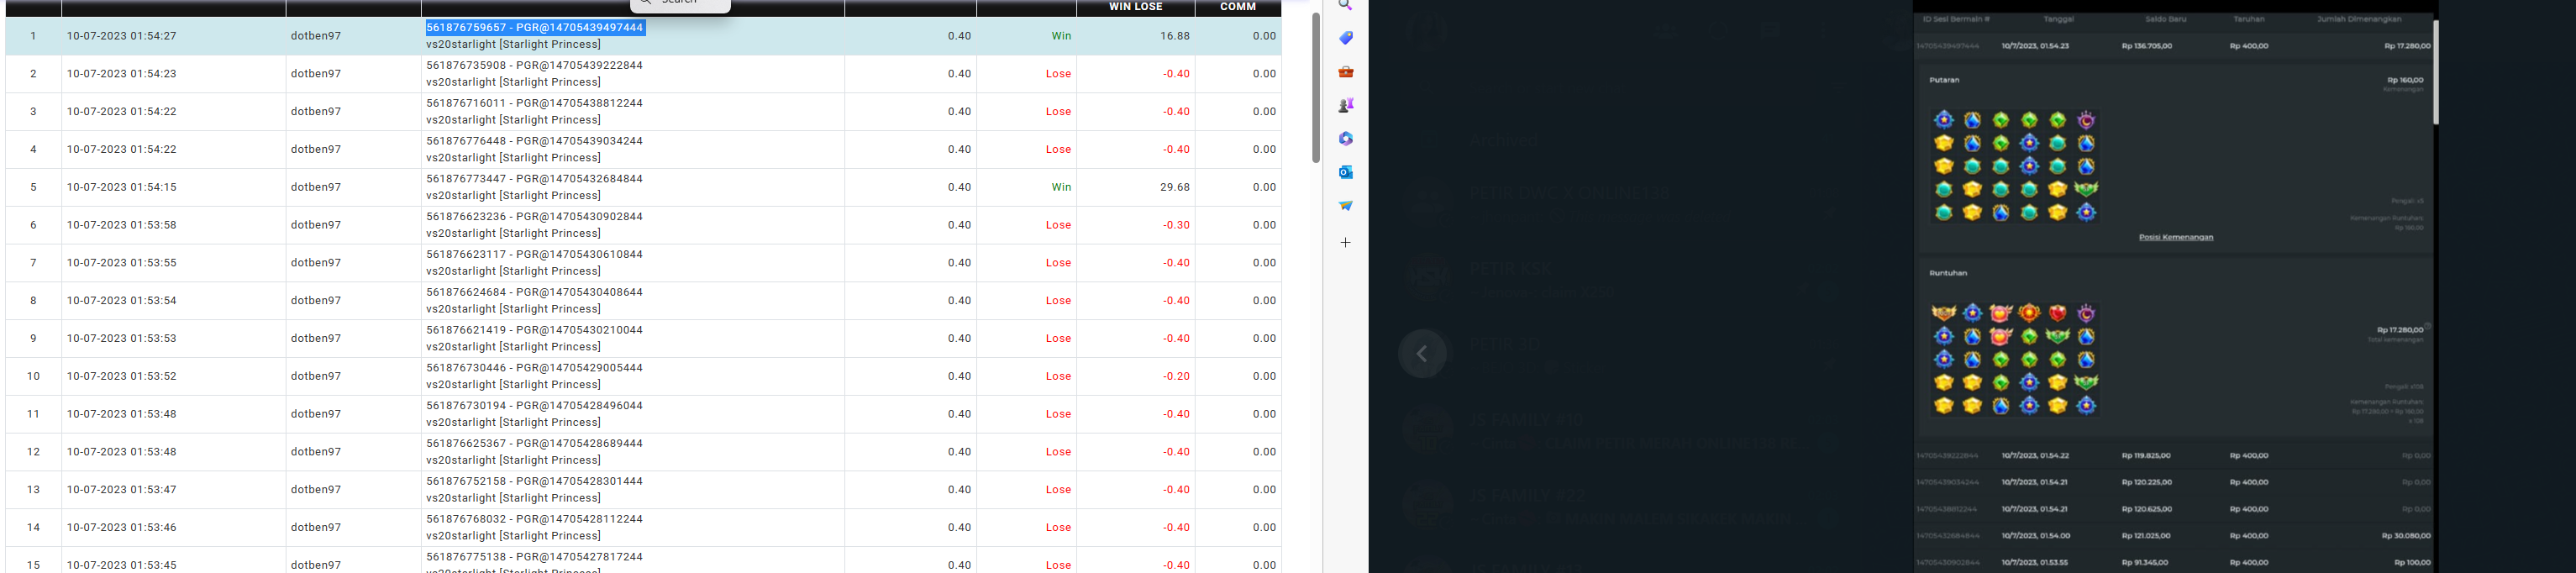
Task: Open the search icon in the browser sidebar
Action: tap(1346, 5)
